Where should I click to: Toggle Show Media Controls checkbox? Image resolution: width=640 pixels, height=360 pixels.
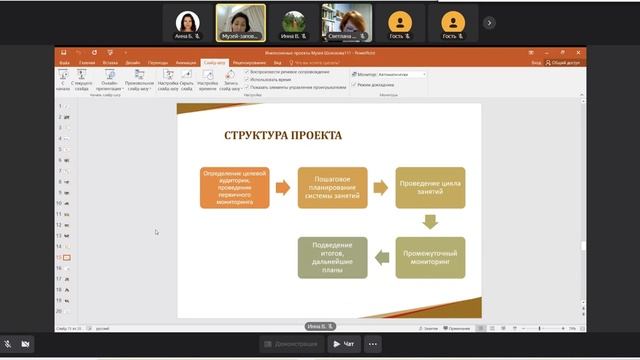(x=247, y=87)
